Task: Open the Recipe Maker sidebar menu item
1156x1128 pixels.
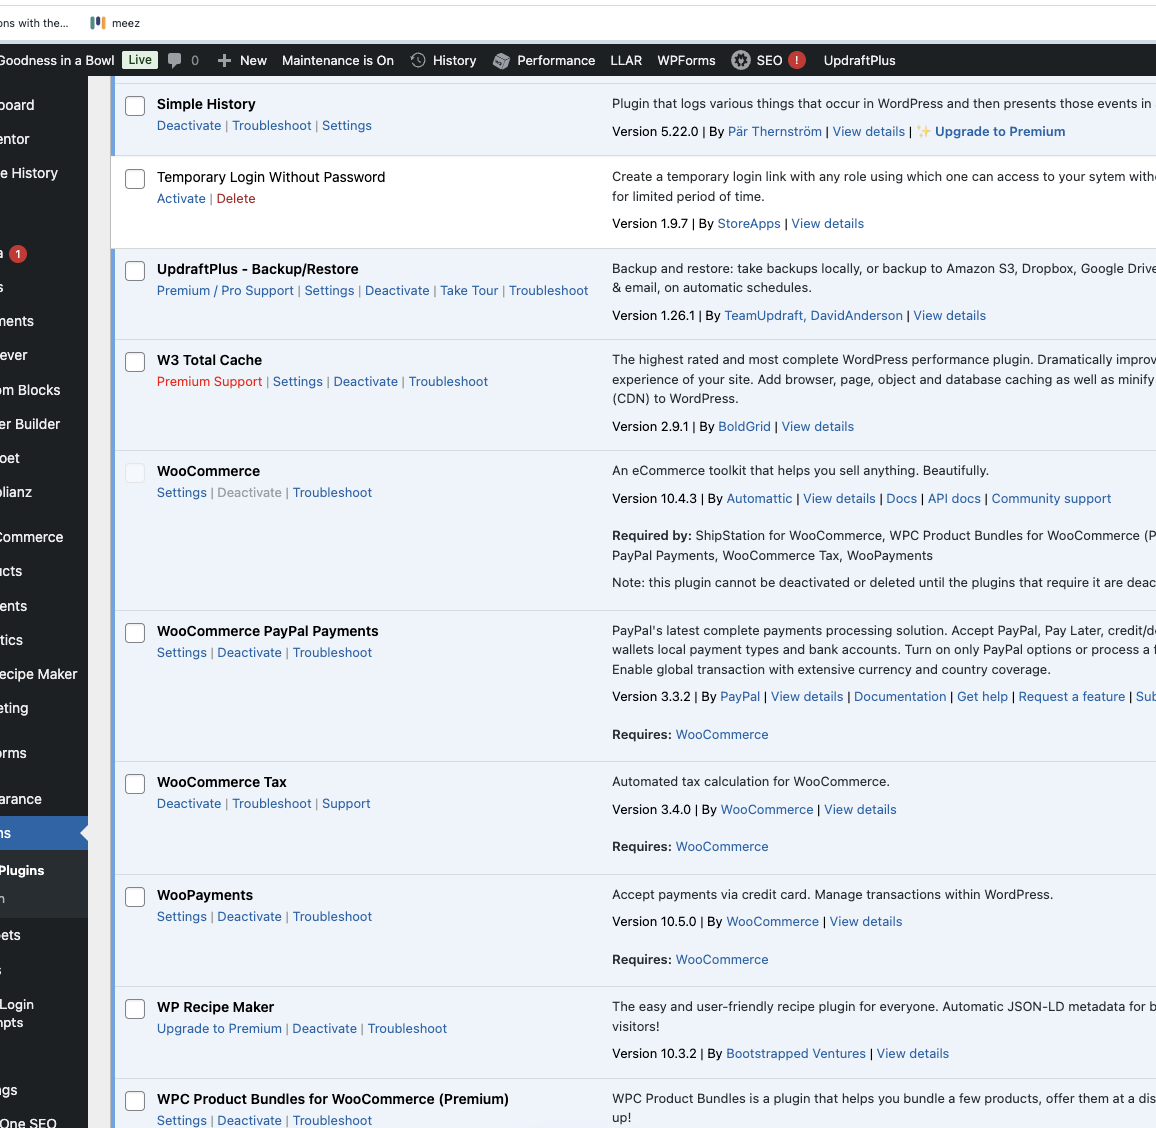Action: click(38, 674)
